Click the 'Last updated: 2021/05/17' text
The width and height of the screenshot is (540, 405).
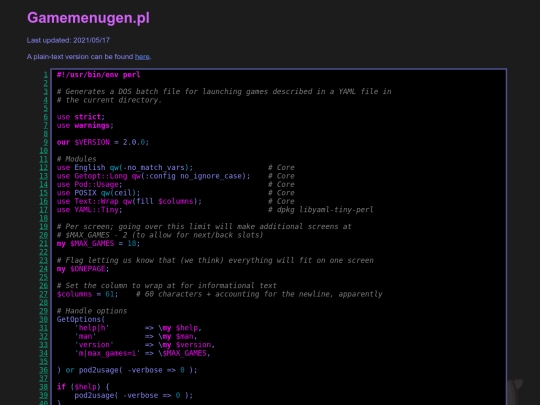68,40
